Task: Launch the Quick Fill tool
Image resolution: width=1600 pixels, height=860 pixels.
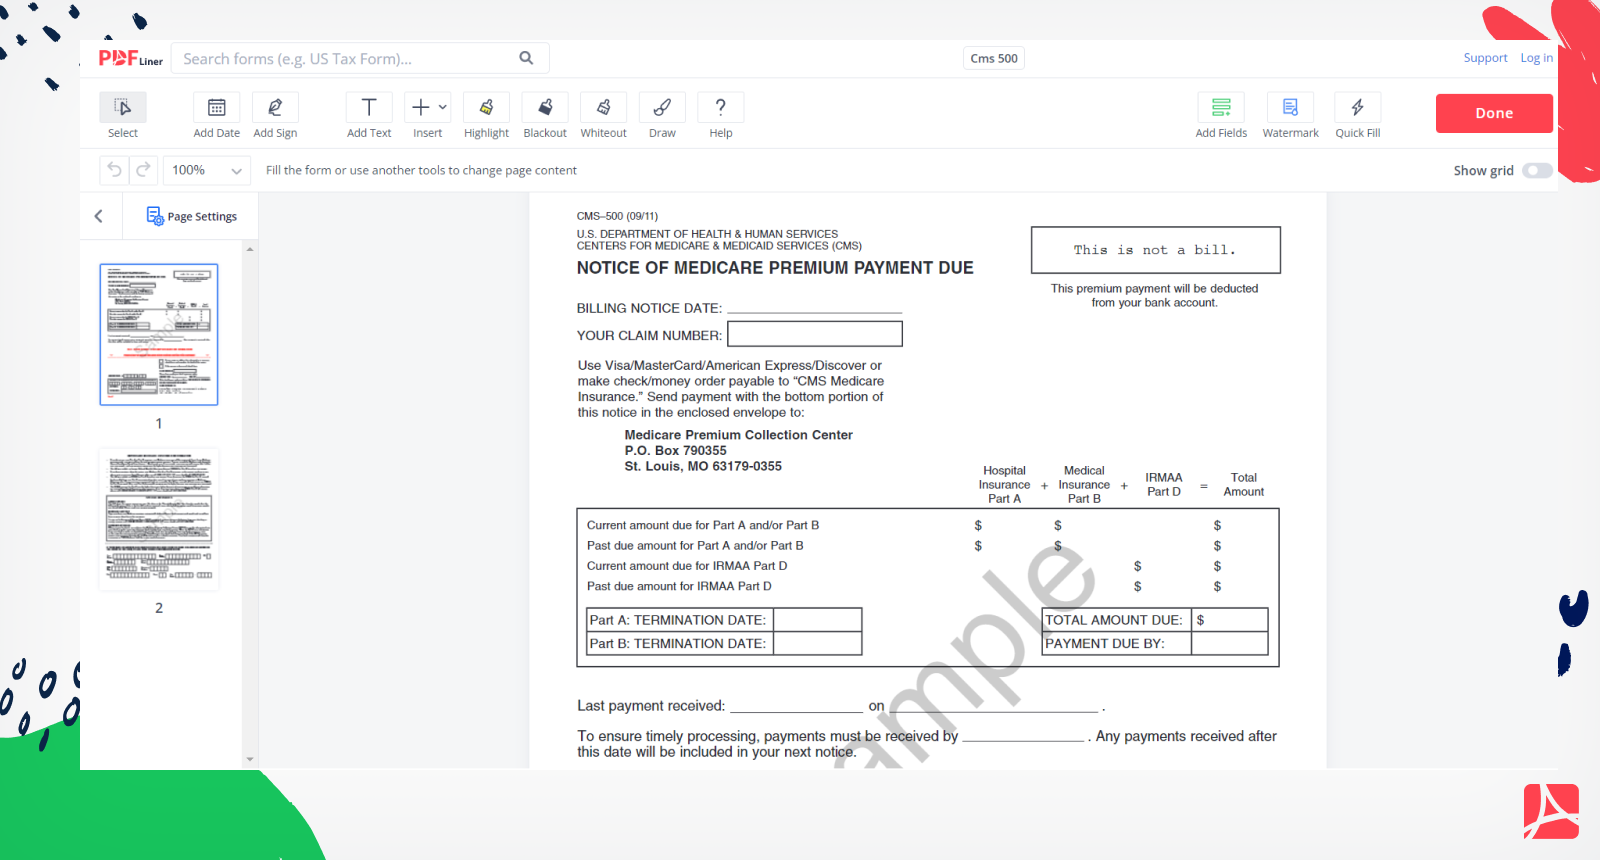Action: tap(1358, 116)
